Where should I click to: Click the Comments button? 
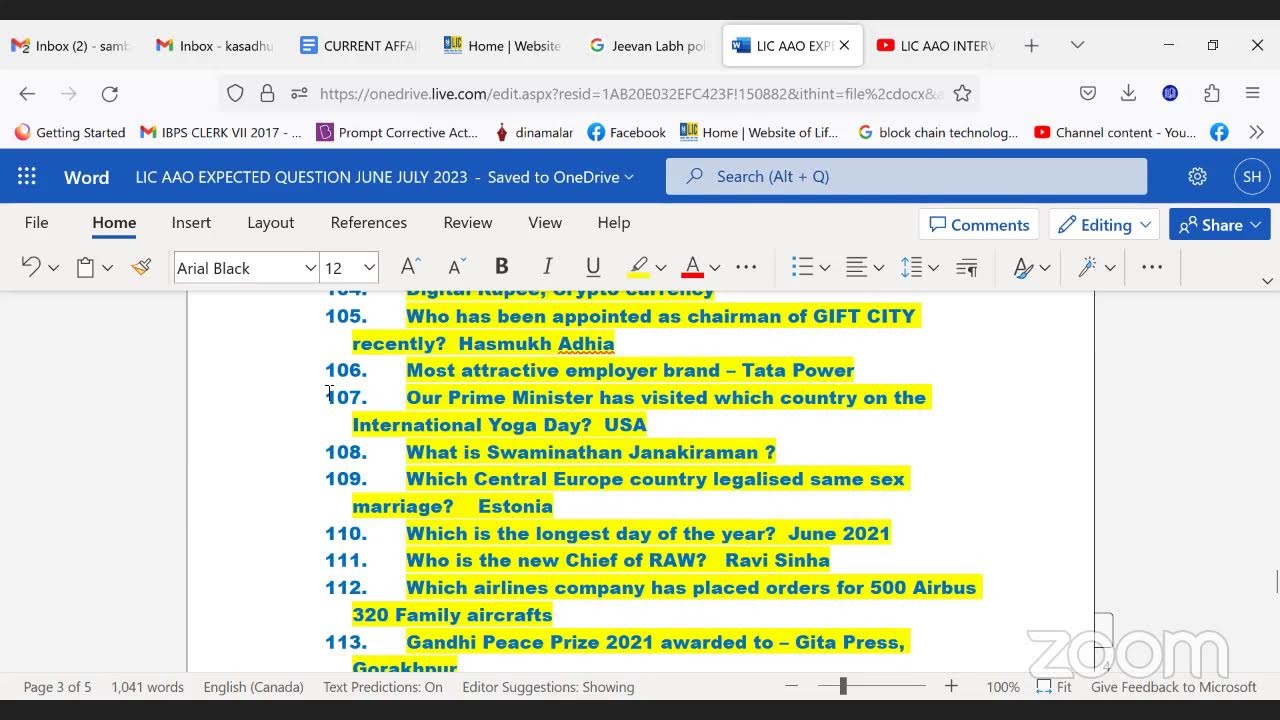[x=979, y=224]
